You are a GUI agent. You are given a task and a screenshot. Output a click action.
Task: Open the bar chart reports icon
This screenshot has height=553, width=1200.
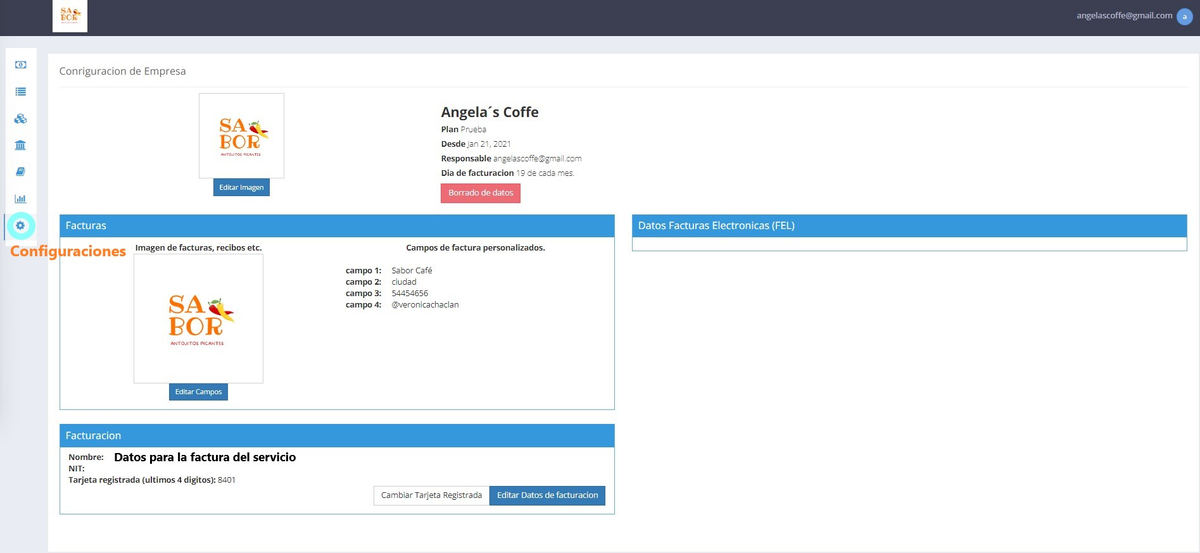(x=20, y=198)
